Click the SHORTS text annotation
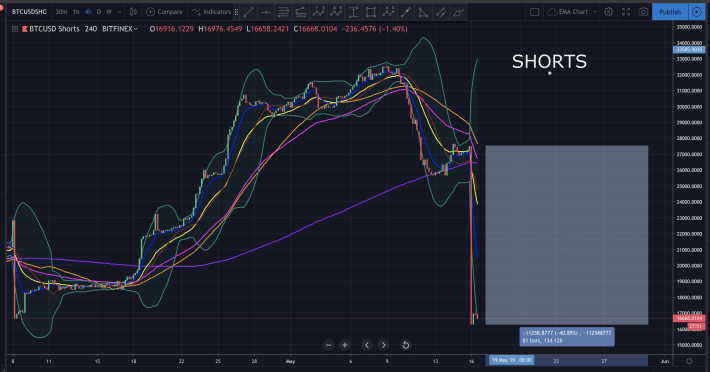This screenshot has height=372, width=710. click(549, 62)
